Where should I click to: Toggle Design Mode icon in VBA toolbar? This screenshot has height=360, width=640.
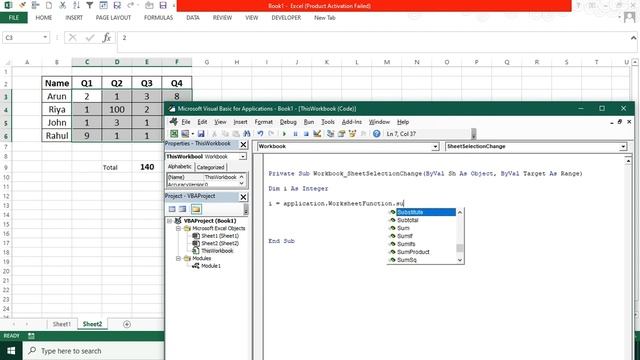317,133
